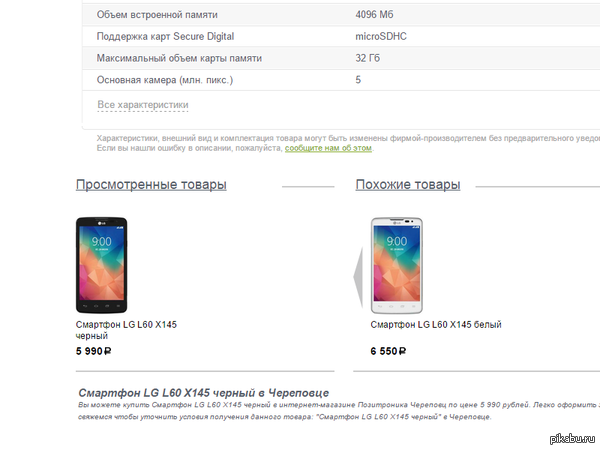Click the "сообщите нам об этом" link
Viewport: 600px width, 450px height.
pyautogui.click(x=328, y=148)
